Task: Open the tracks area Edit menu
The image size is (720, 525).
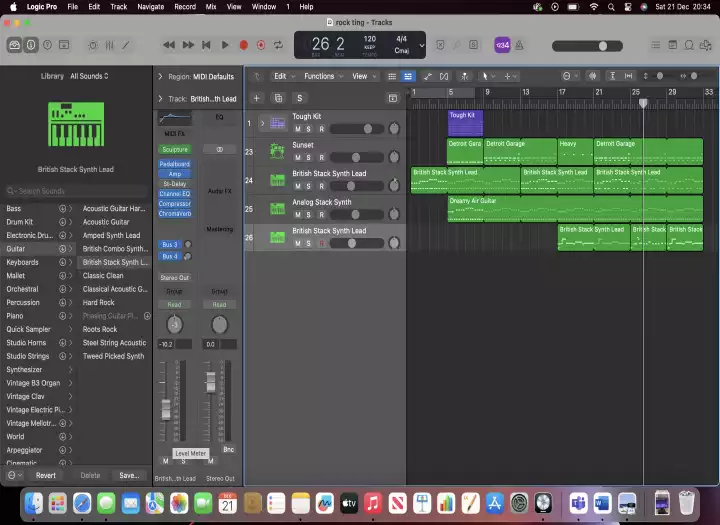Action: click(x=283, y=76)
